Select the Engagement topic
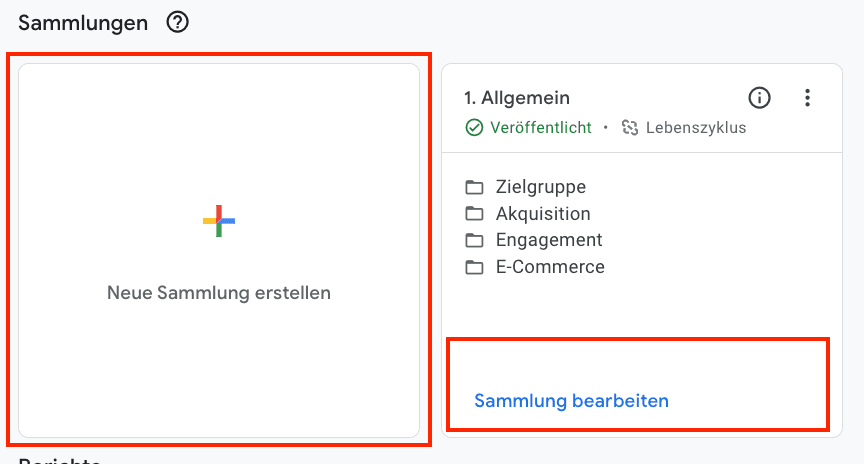The width and height of the screenshot is (864, 464). tap(549, 240)
